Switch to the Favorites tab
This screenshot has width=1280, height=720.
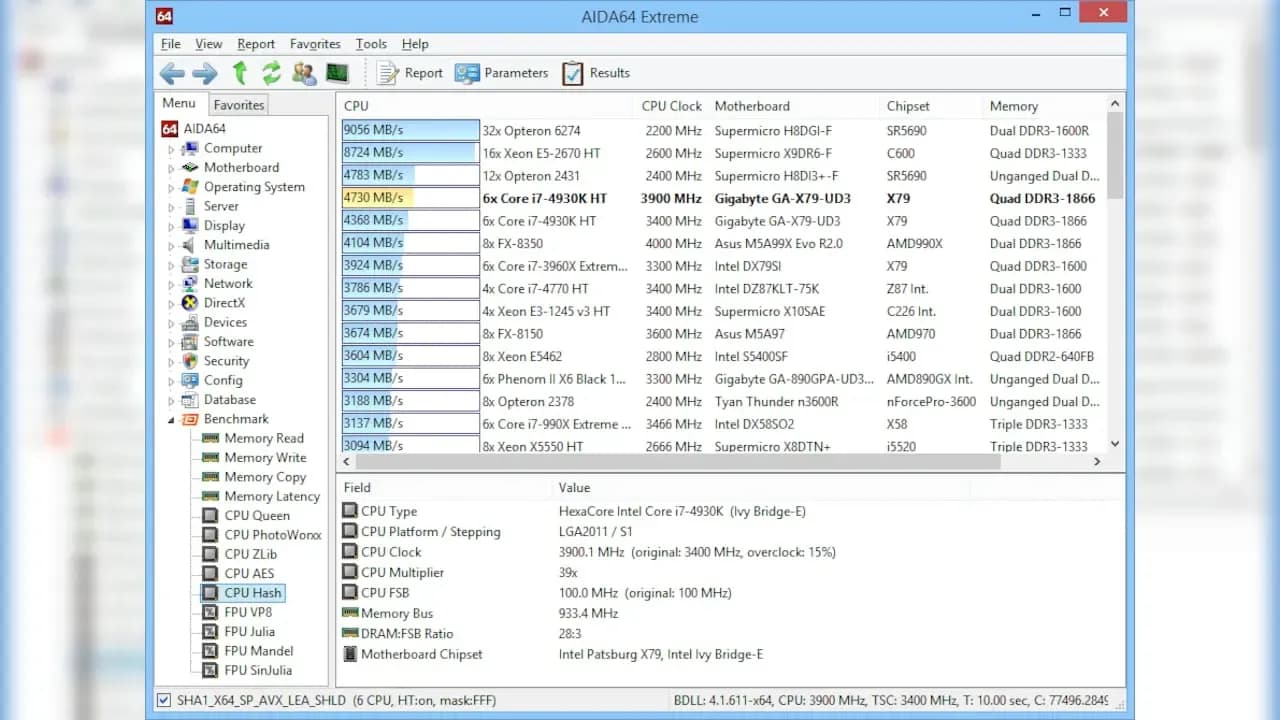click(x=239, y=104)
